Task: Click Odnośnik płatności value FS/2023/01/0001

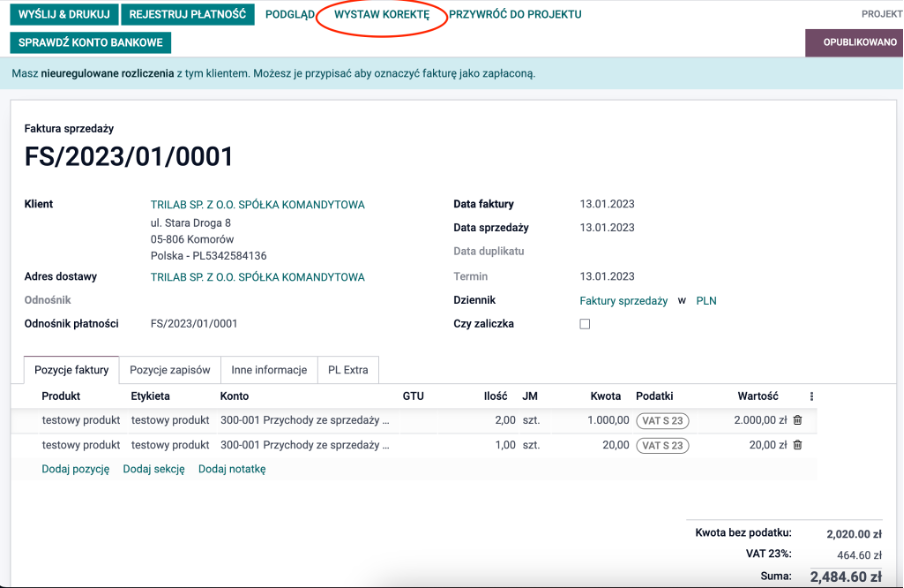Action: click(x=194, y=324)
